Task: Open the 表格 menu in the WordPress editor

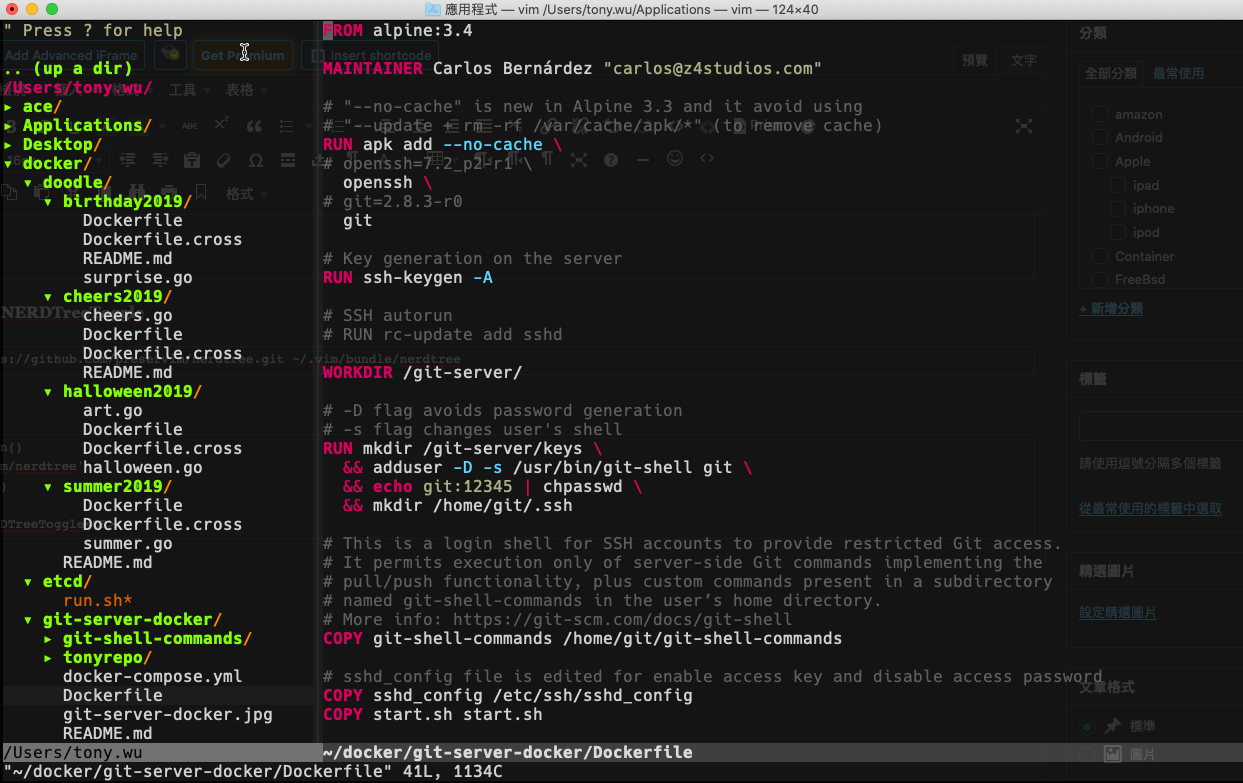Action: pyautogui.click(x=246, y=90)
